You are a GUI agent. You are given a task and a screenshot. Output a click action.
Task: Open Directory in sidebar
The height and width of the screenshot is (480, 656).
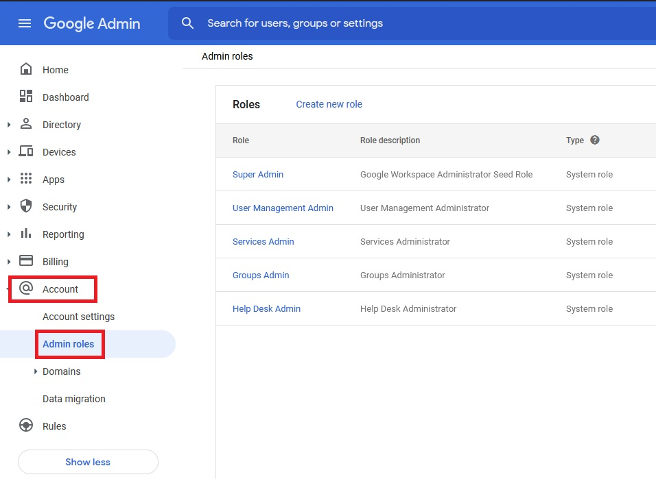[62, 125]
